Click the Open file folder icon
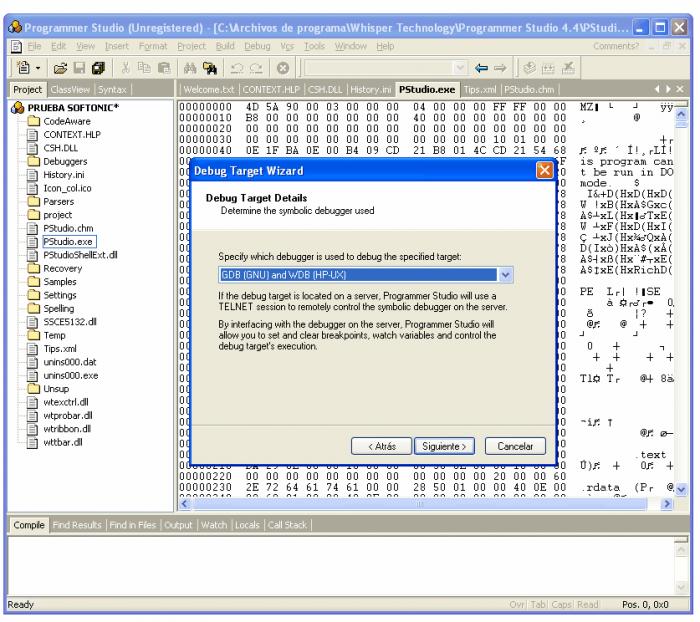The image size is (700, 622). [x=60, y=68]
